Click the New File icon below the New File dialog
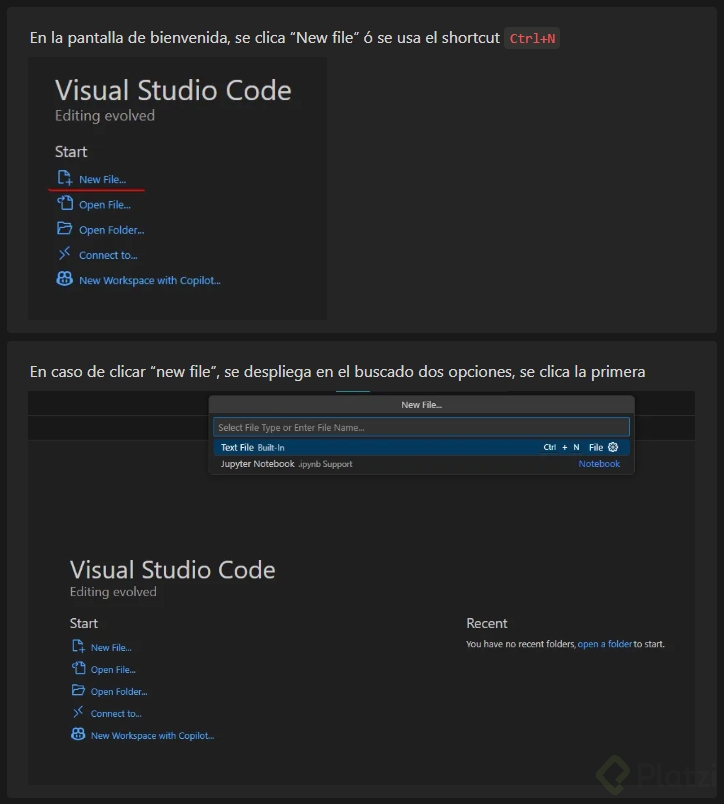 [x=78, y=647]
